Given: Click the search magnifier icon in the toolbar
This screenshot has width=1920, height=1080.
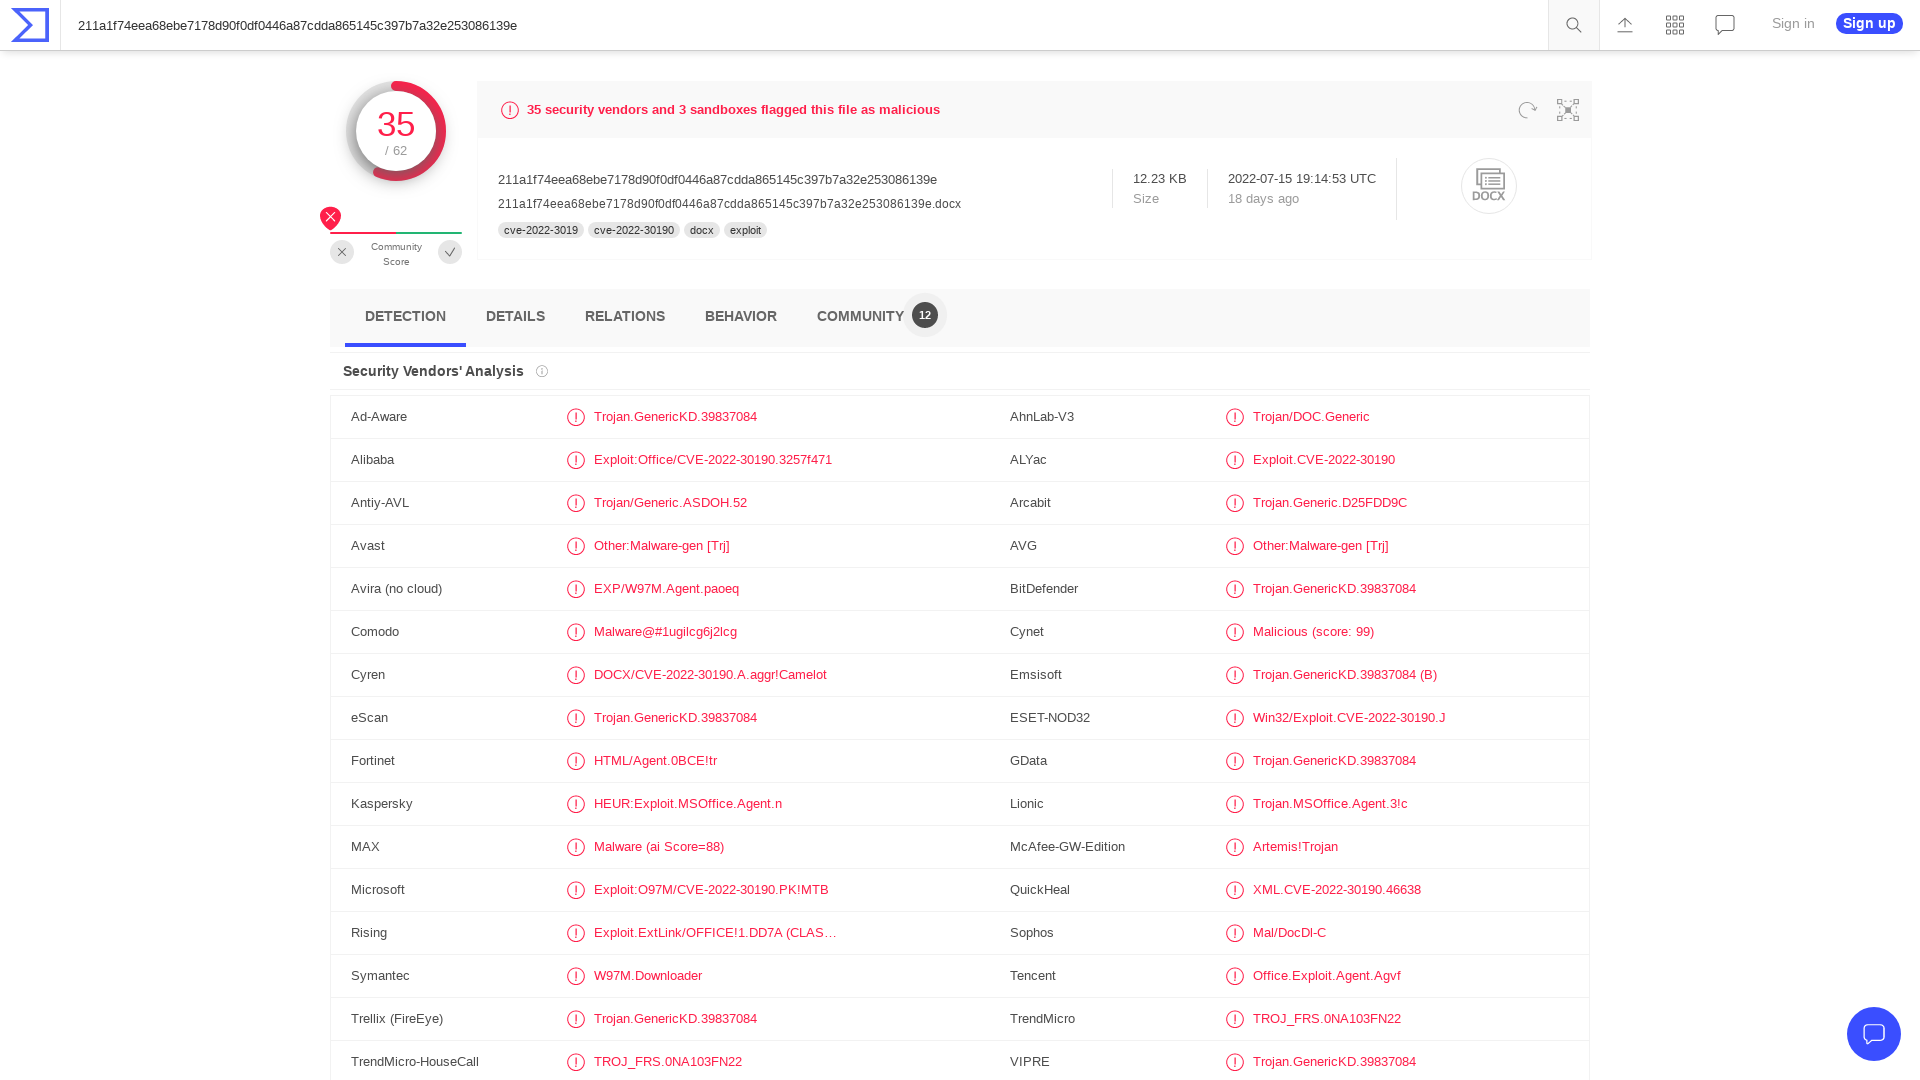Looking at the screenshot, I should (1573, 25).
